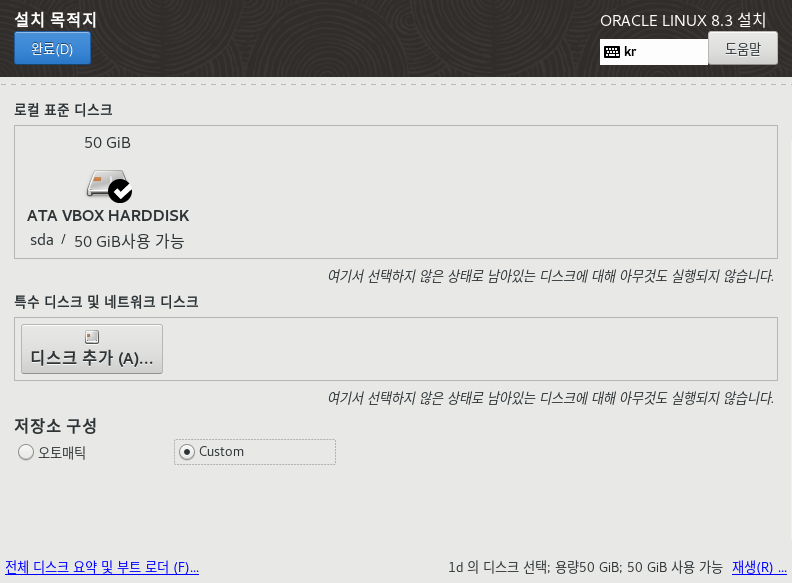Screen dimensions: 792x583
Task: Click the 완료(D) done button
Action: point(53,48)
